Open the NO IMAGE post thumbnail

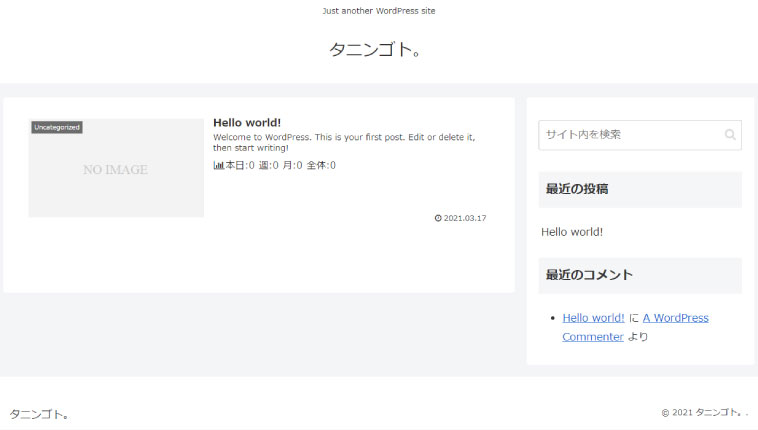pos(116,169)
